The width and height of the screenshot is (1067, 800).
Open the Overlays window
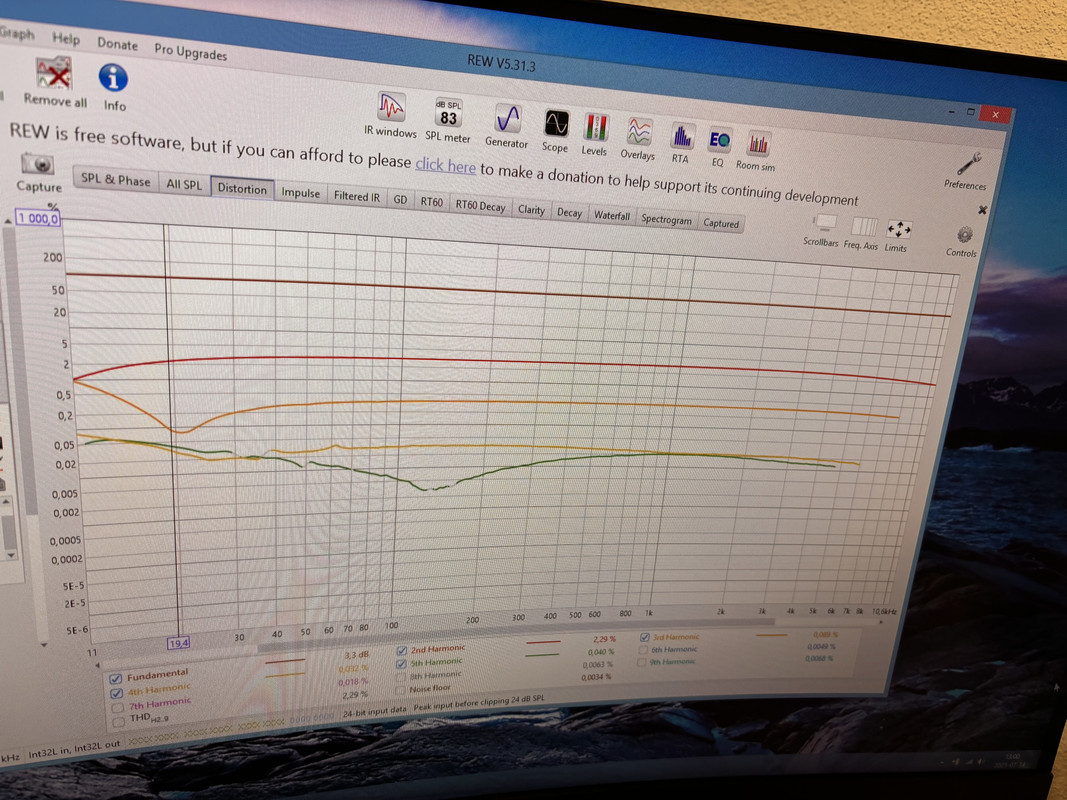[x=639, y=133]
